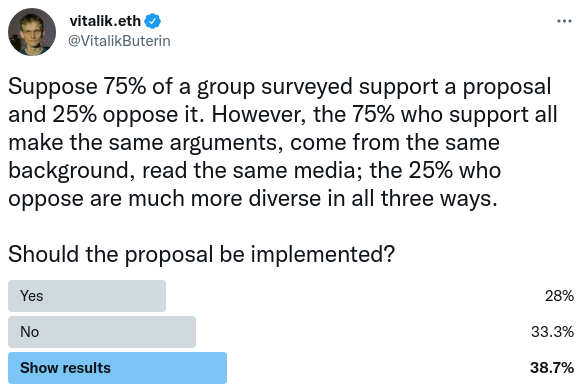Click the bold "Show results" label

65,368
